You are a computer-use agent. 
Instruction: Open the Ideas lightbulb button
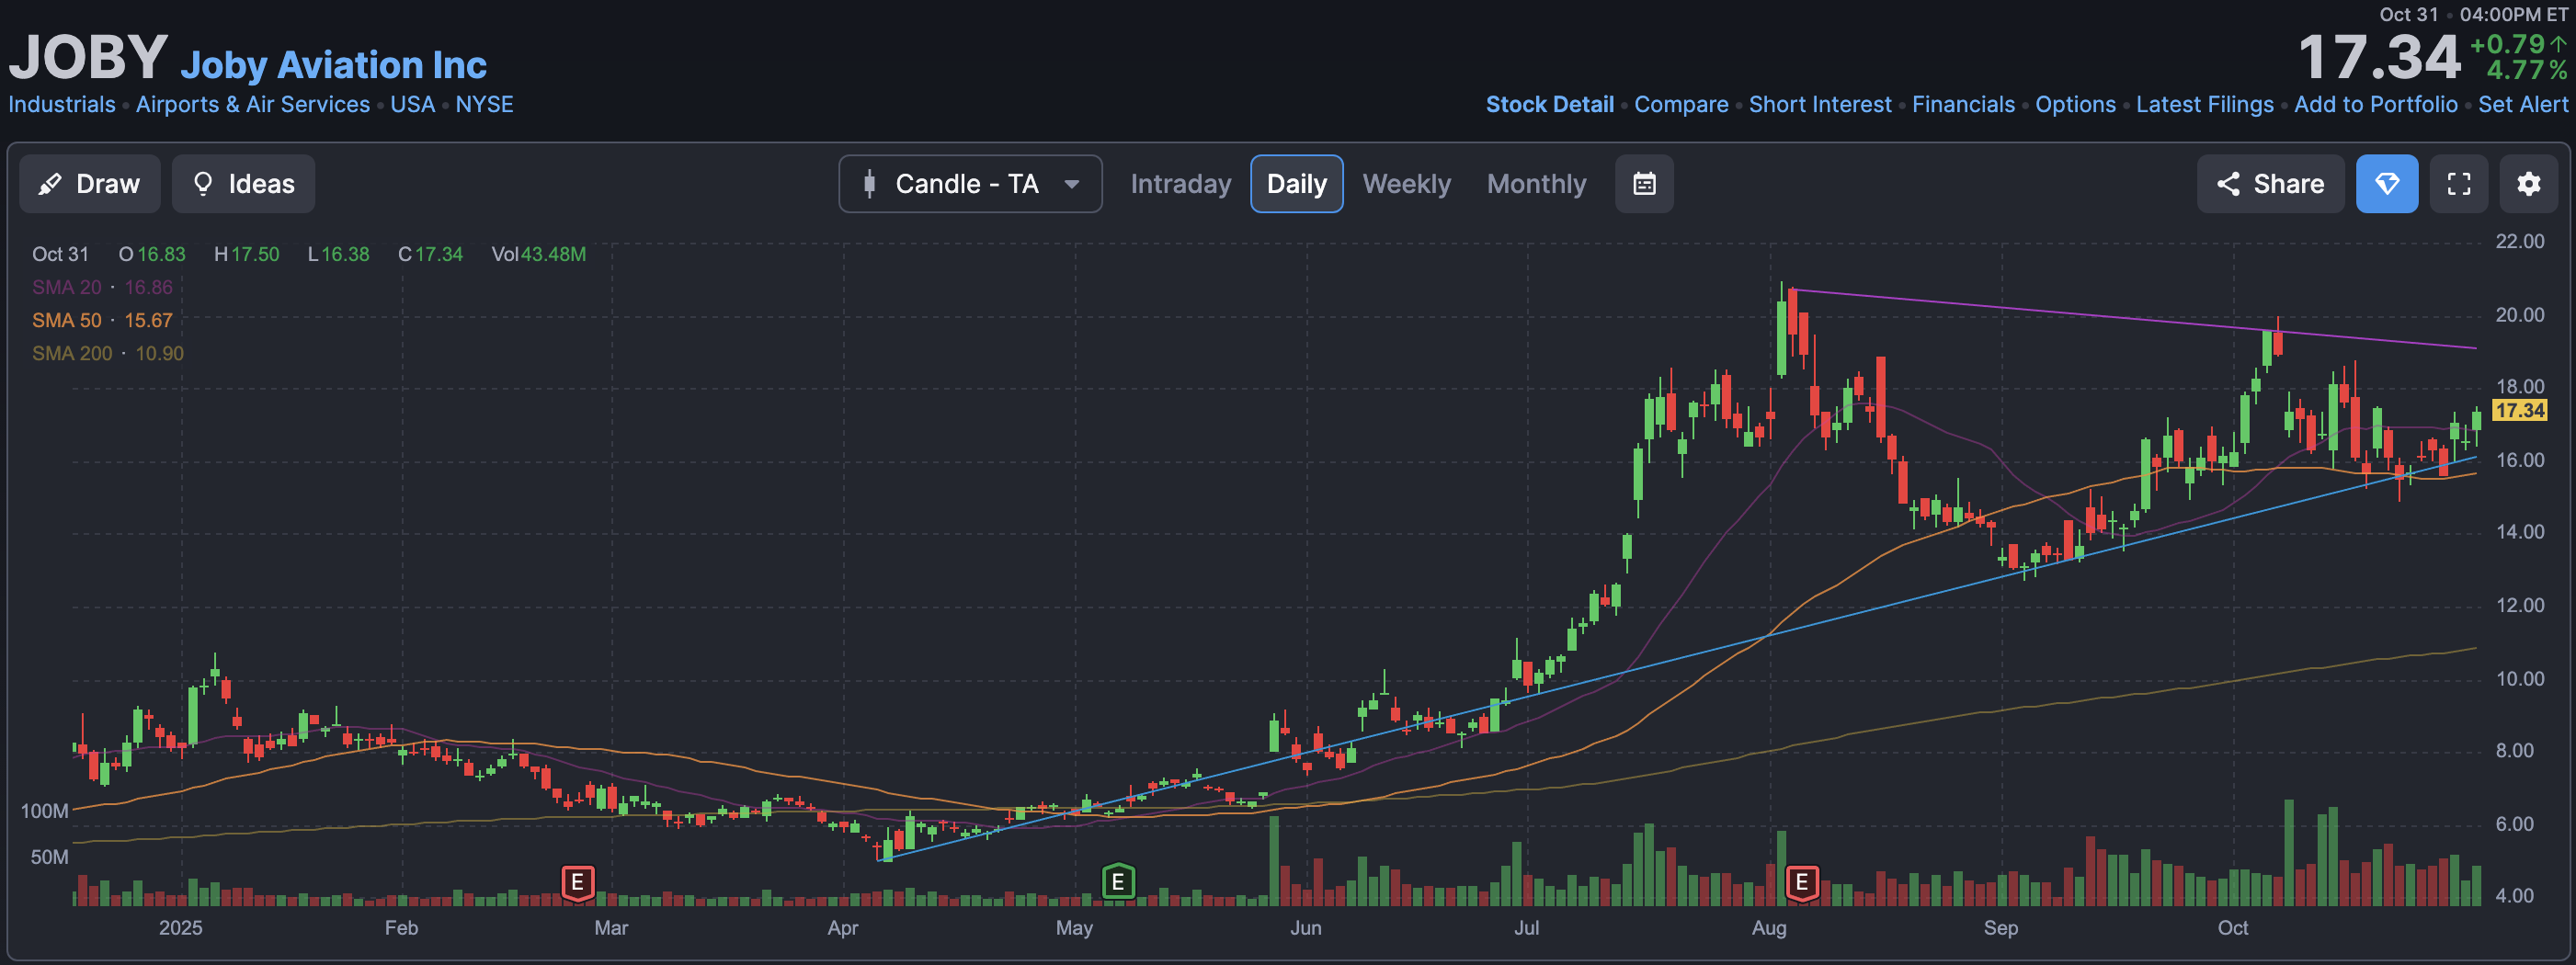243,184
